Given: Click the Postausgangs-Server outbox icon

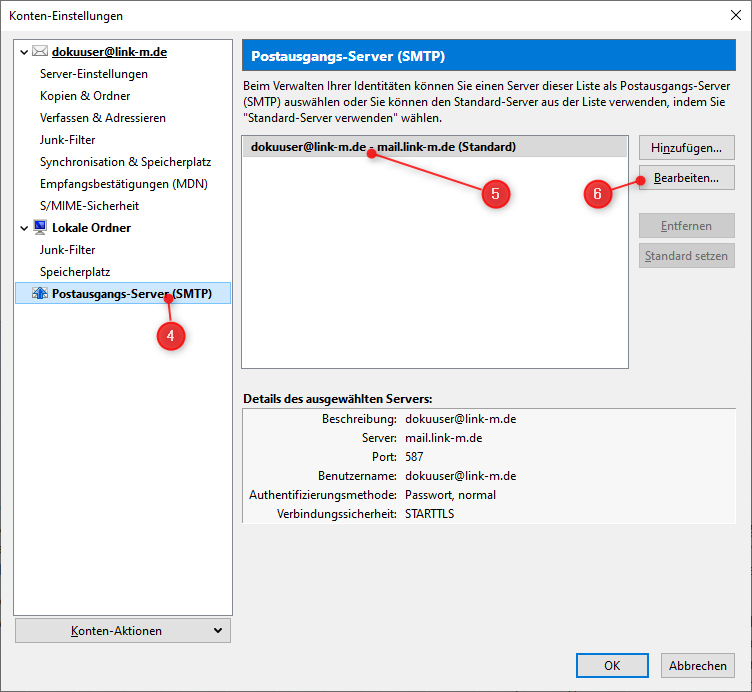Looking at the screenshot, I should coord(40,293).
